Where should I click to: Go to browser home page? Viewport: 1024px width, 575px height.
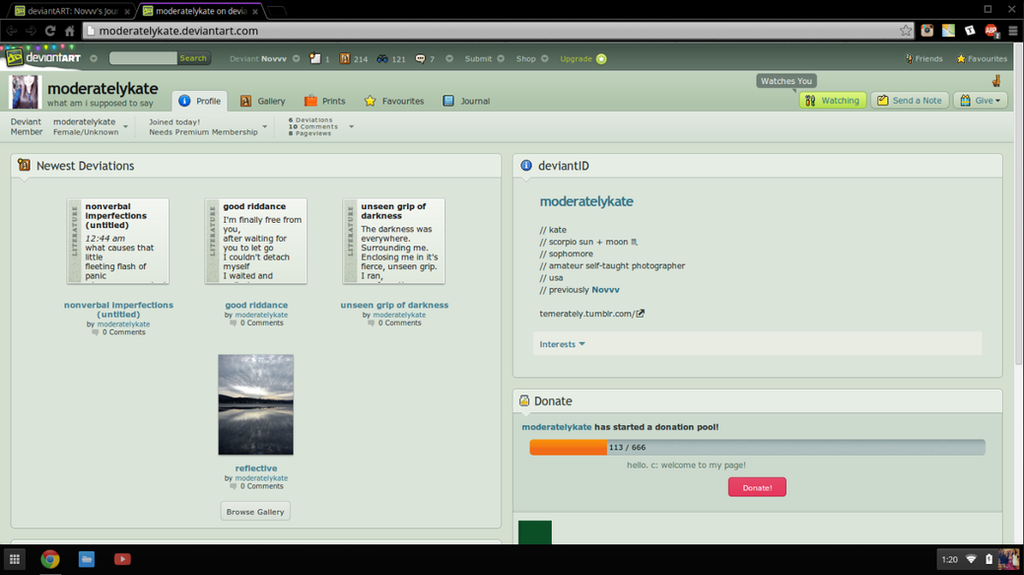click(x=69, y=30)
